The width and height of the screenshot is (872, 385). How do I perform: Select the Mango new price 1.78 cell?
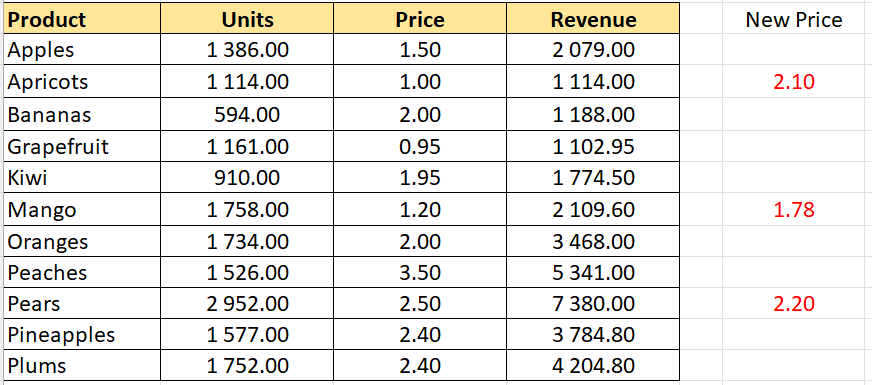pos(794,210)
